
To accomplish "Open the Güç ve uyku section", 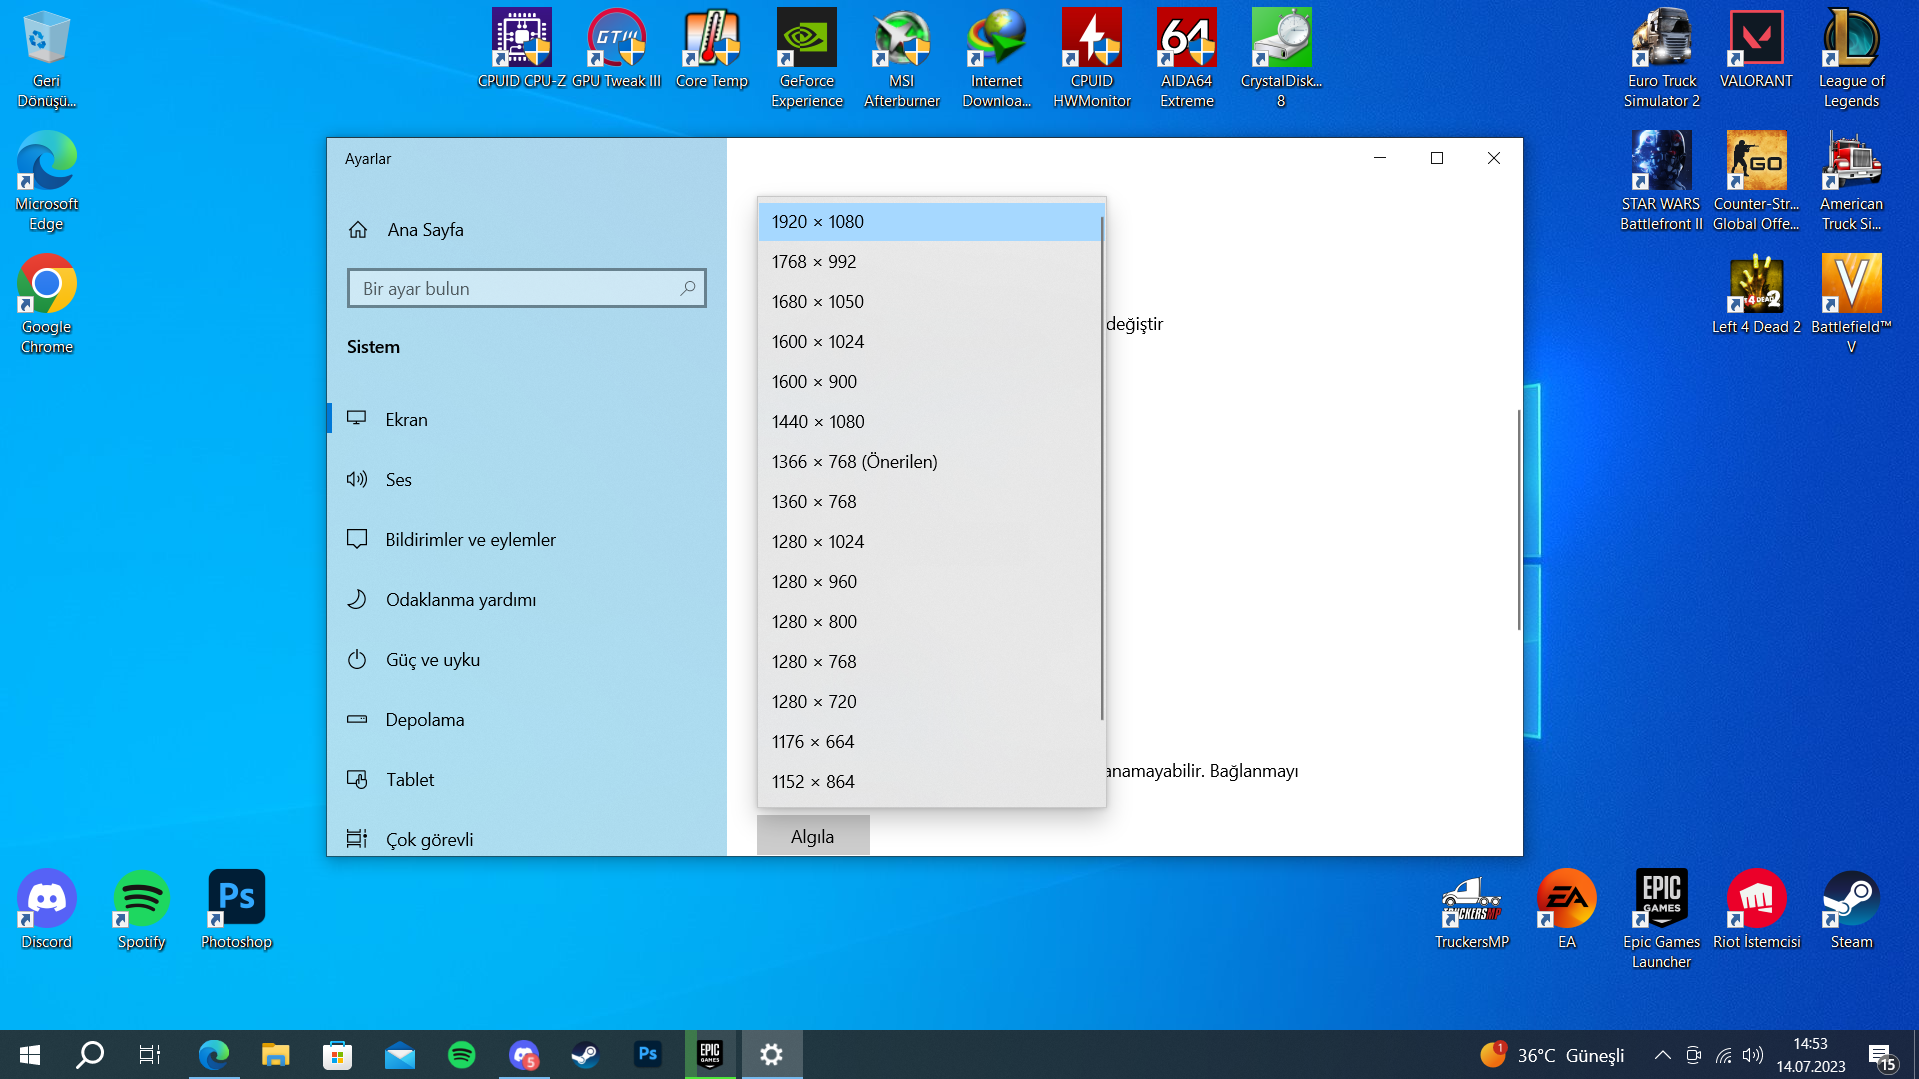I will click(432, 660).
